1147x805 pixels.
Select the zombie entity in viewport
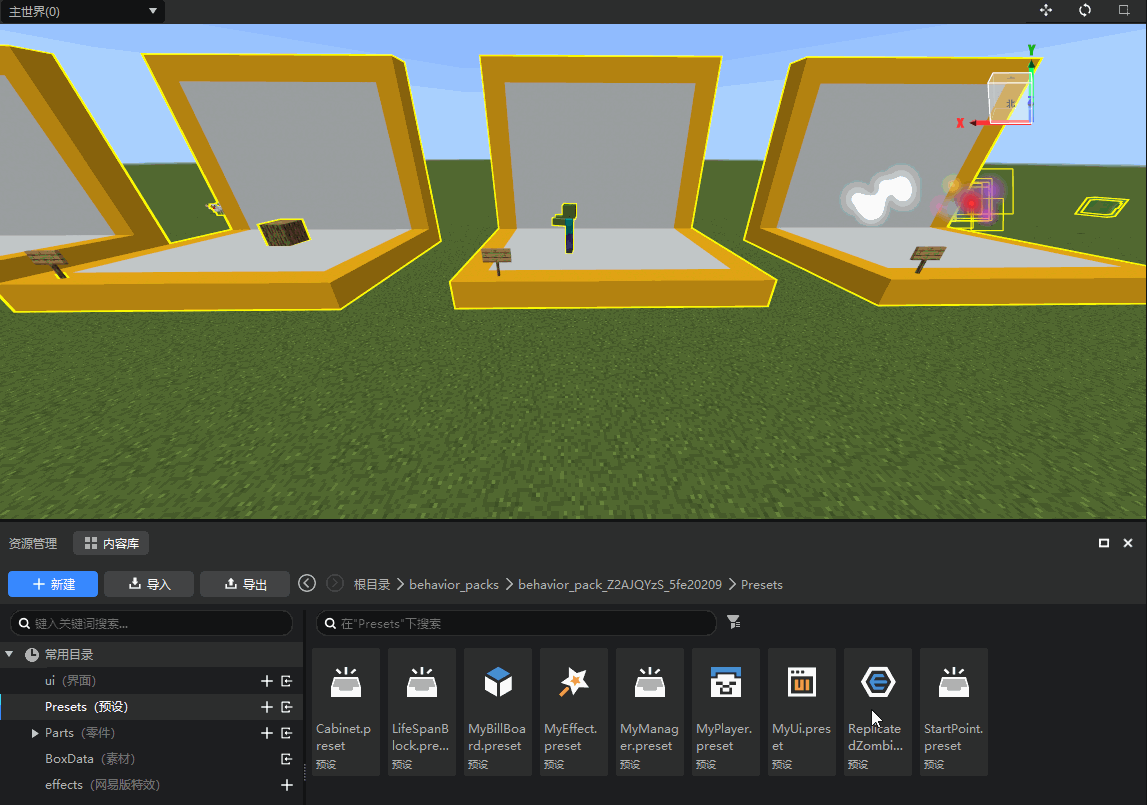point(566,228)
